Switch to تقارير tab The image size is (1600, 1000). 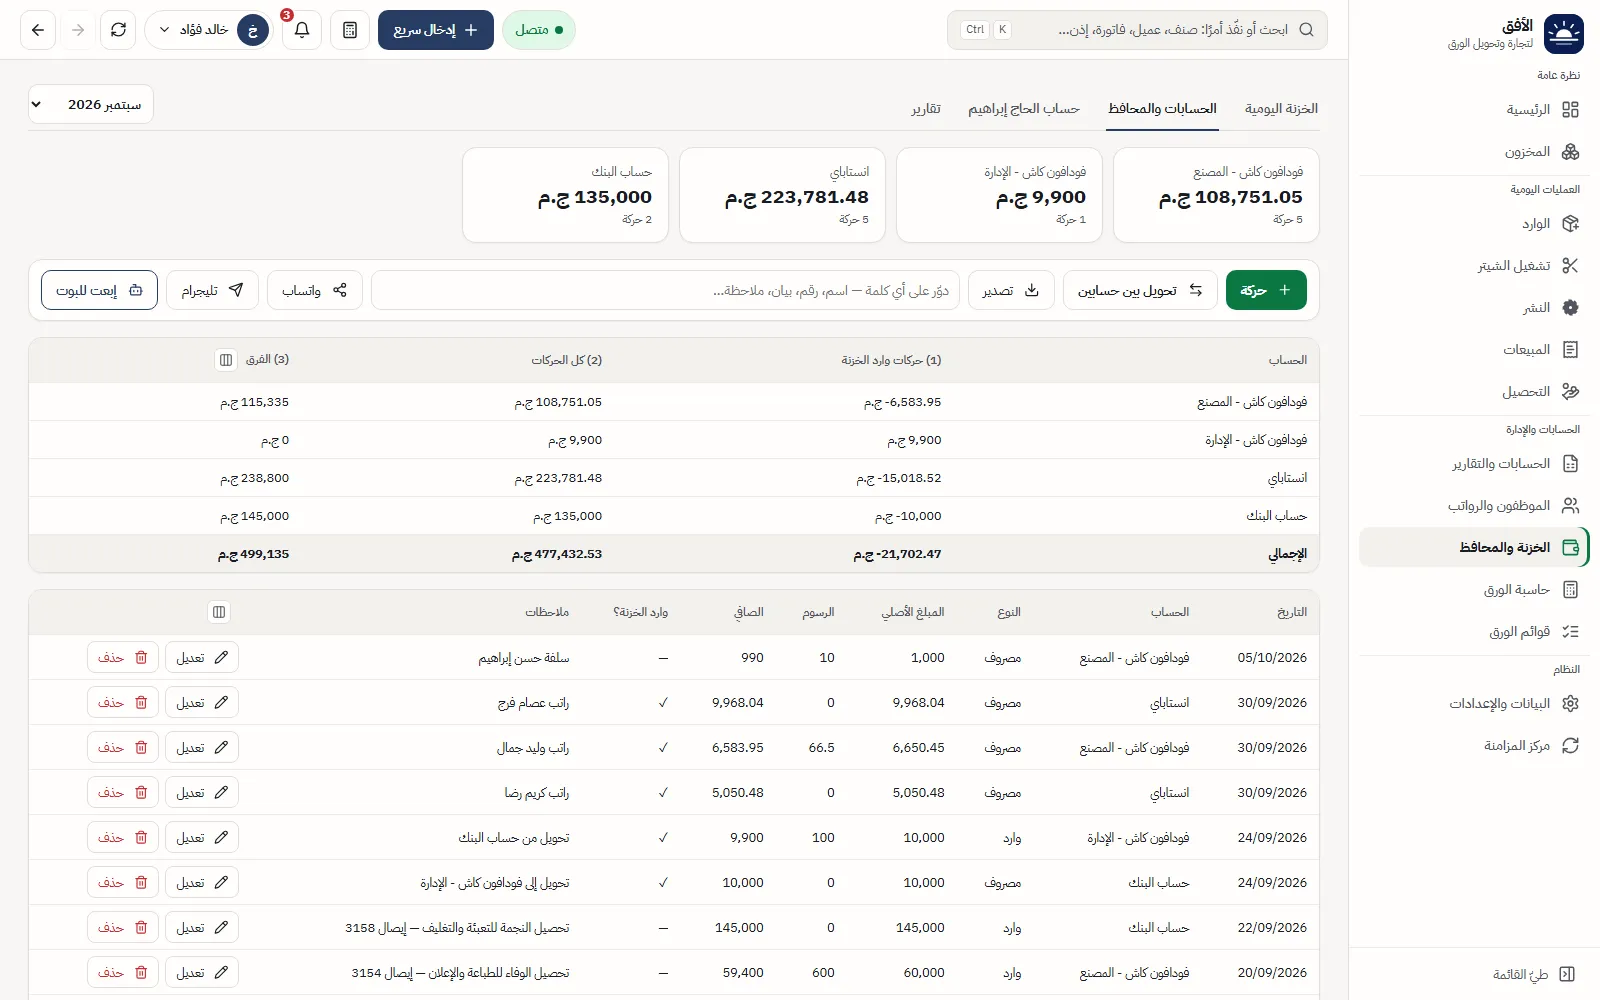[926, 108]
